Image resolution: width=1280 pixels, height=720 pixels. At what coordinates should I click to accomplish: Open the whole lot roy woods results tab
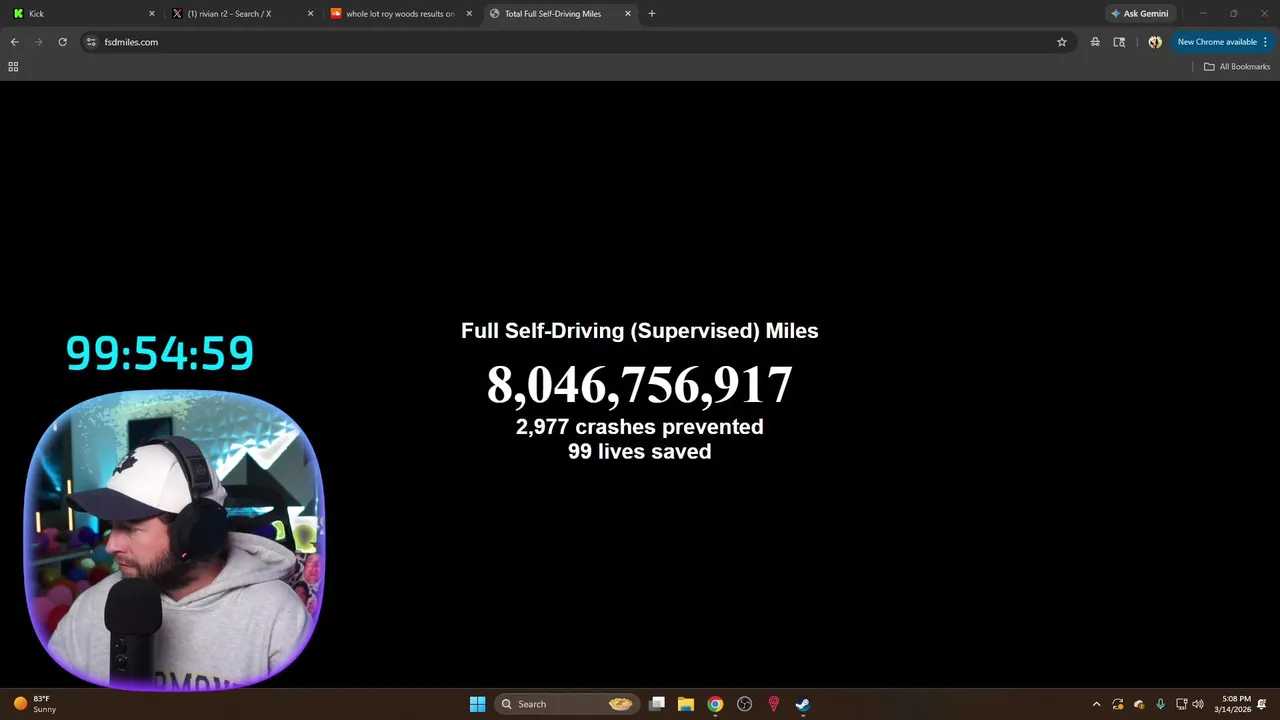coord(400,14)
